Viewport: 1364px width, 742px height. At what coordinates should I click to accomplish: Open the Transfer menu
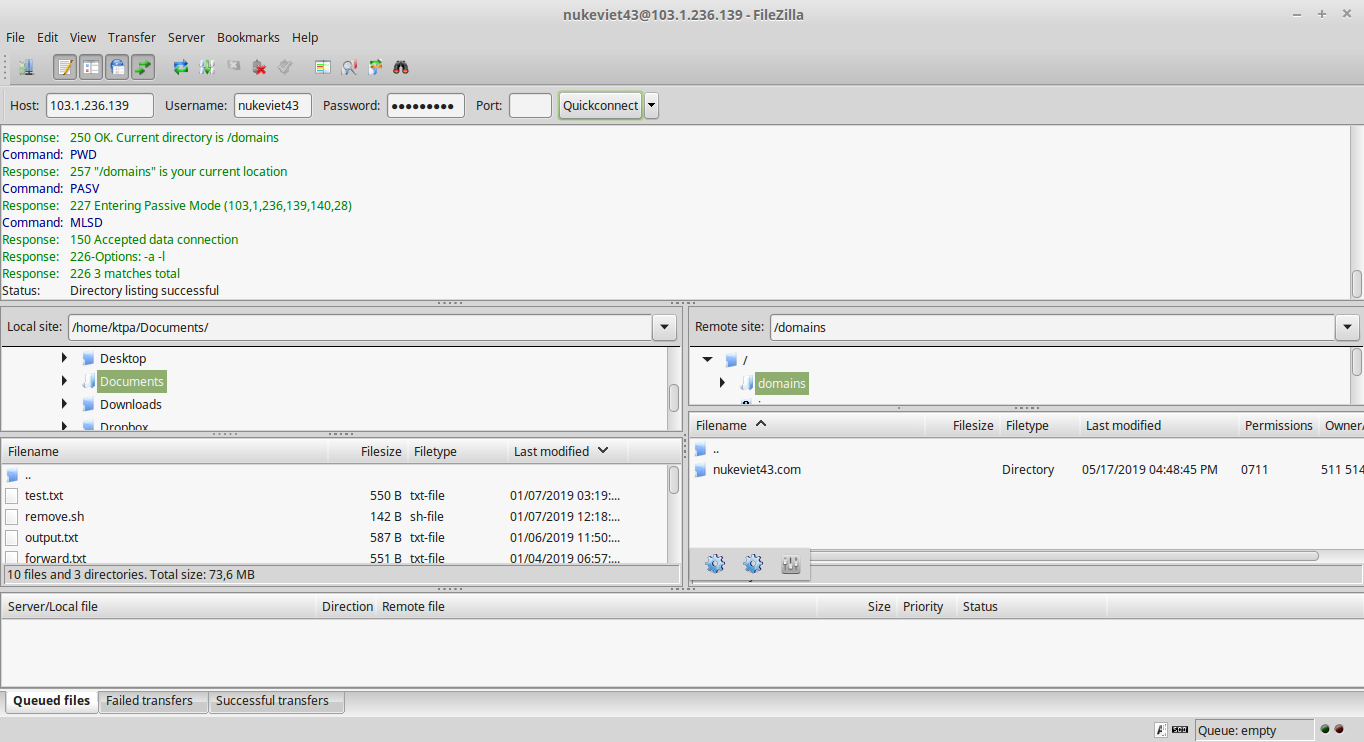pos(132,37)
